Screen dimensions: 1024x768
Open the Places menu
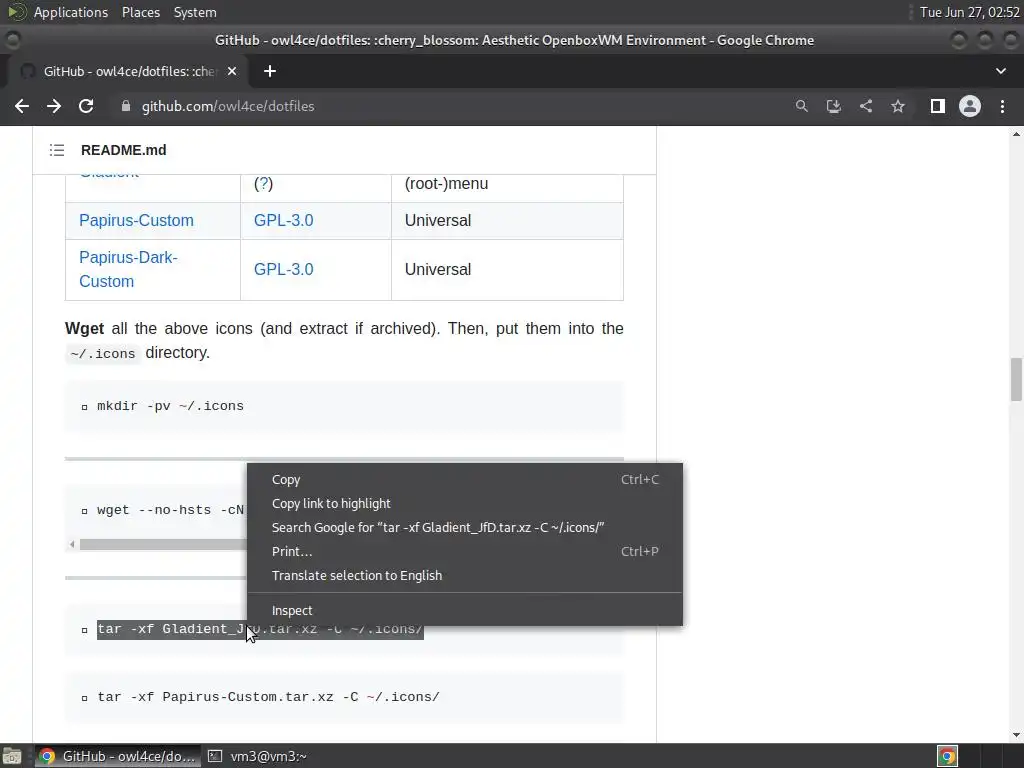[x=140, y=12]
